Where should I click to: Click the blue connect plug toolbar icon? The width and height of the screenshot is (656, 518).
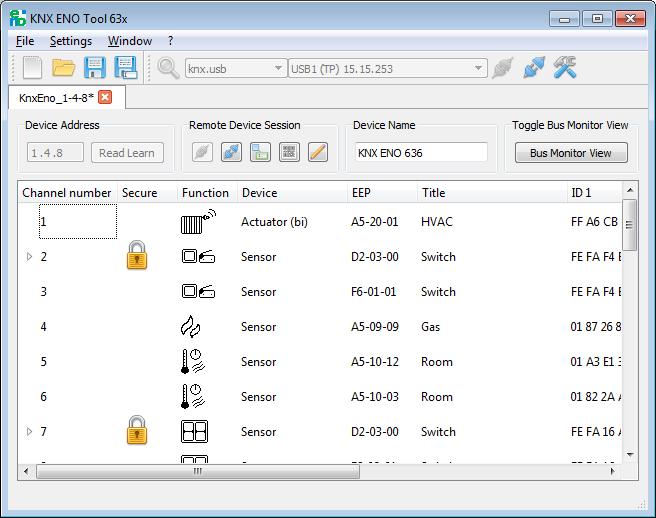click(x=534, y=67)
